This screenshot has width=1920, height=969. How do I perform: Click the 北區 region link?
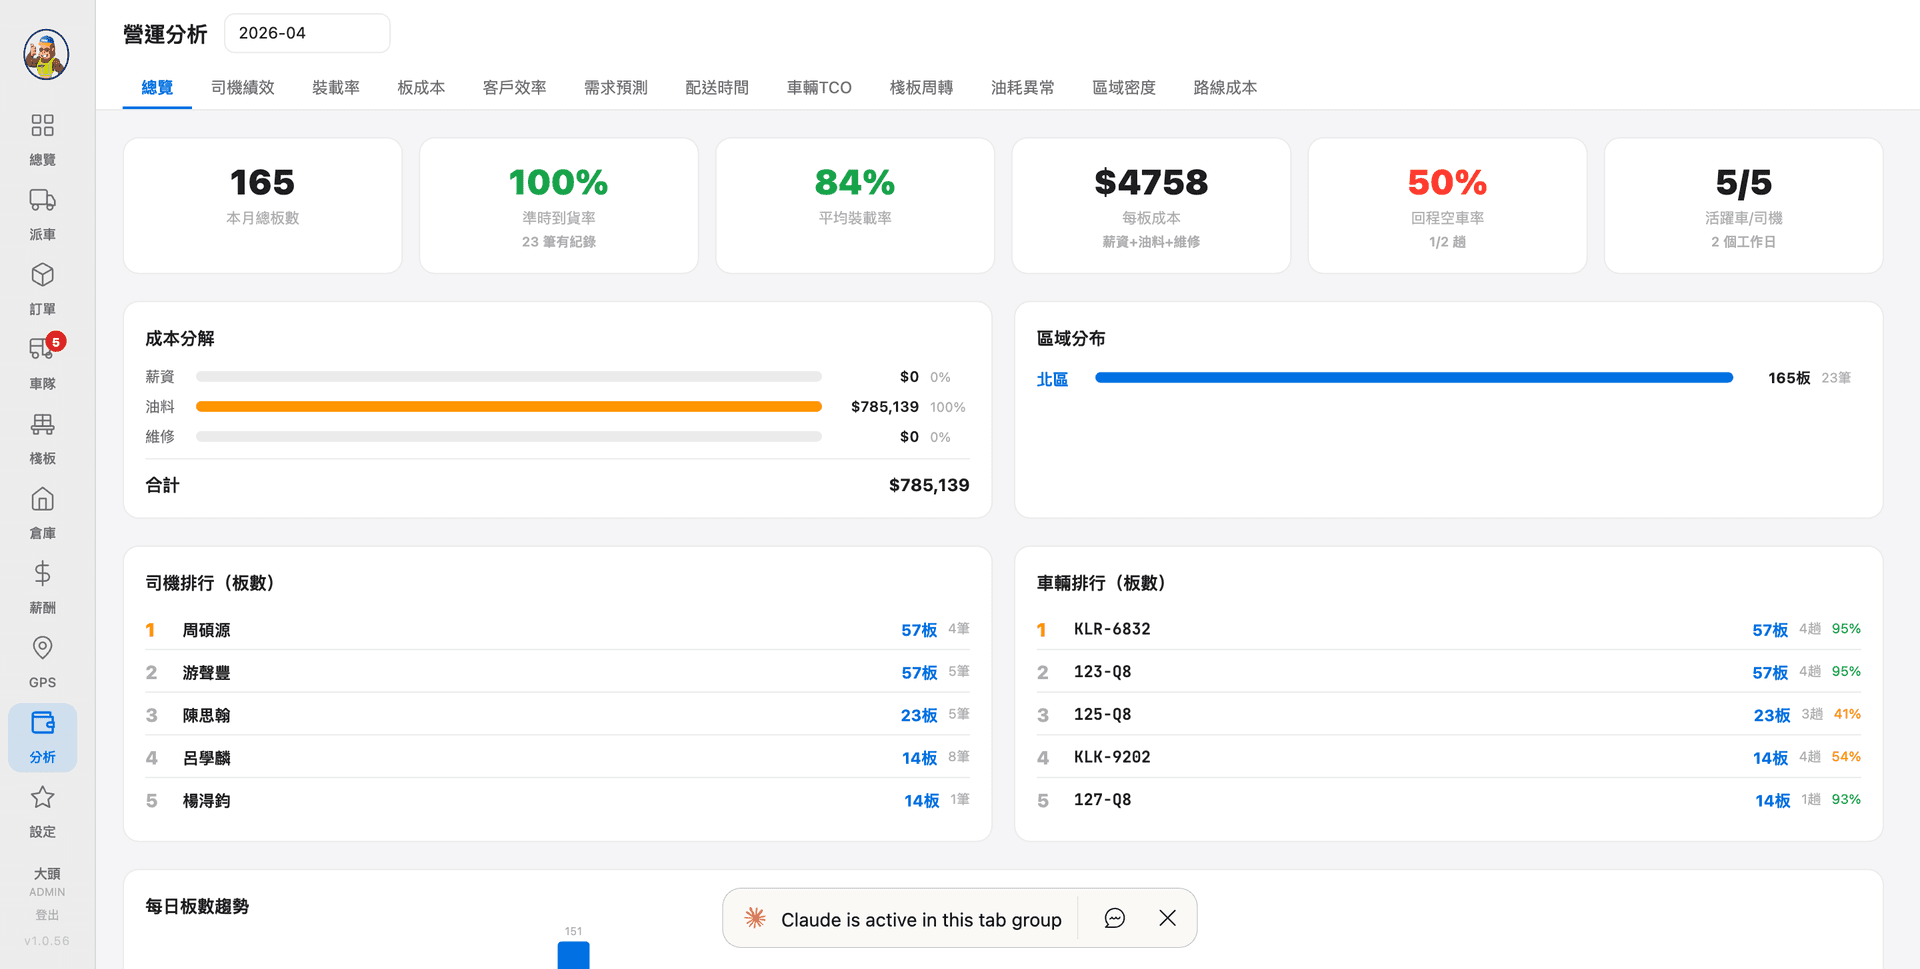pos(1052,379)
